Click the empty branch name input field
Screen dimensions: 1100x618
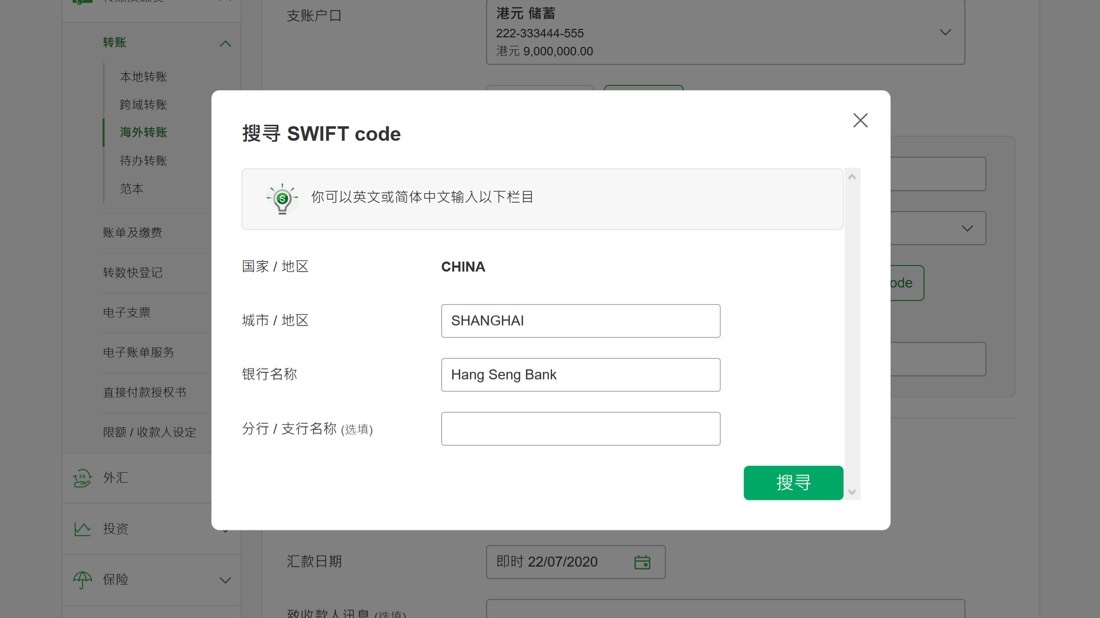click(580, 429)
